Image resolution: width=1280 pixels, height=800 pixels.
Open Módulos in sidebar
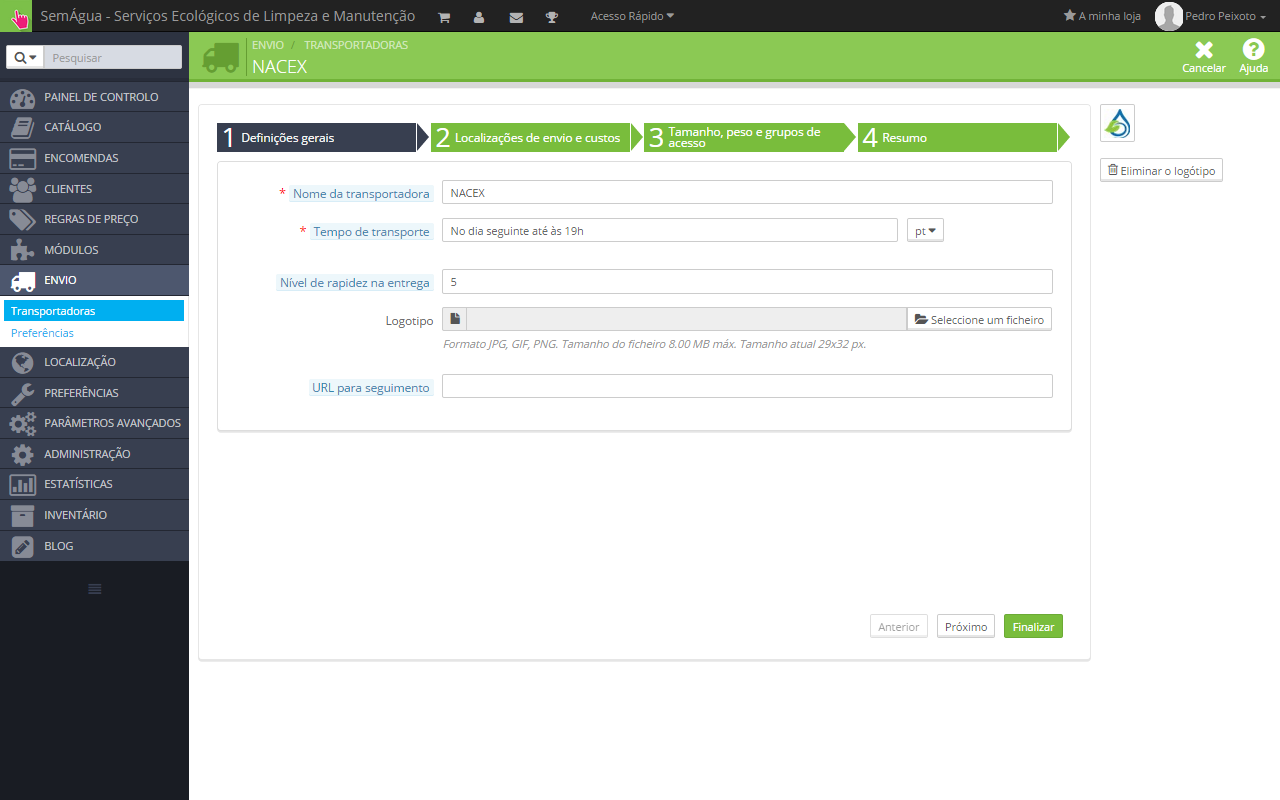(x=95, y=250)
